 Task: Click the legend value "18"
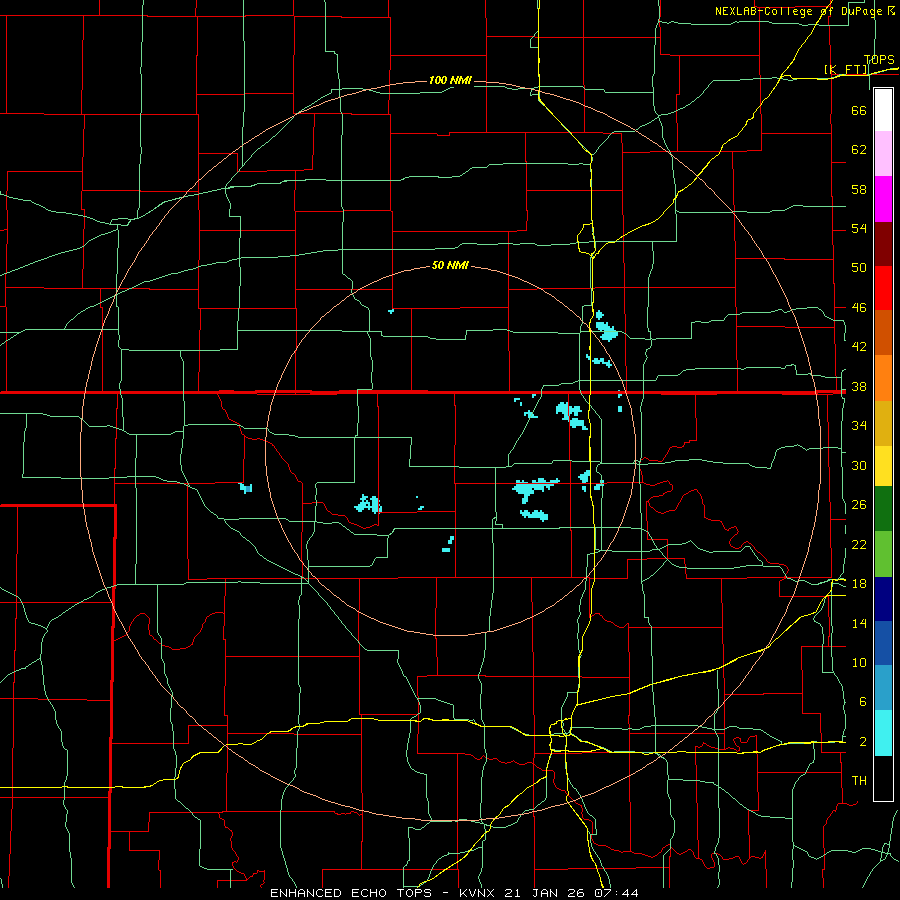(859, 584)
